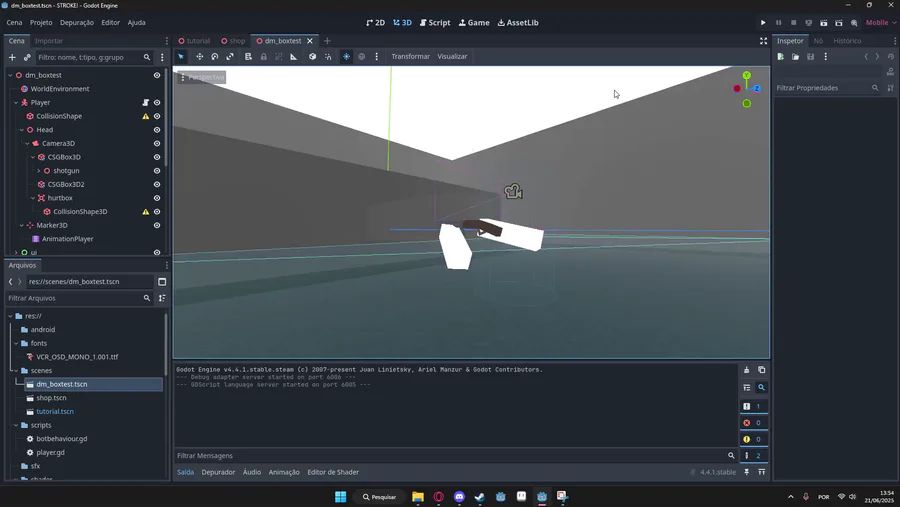This screenshot has height=507, width=900.
Task: Click the instantiate child scene link icon
Action: click(27, 57)
